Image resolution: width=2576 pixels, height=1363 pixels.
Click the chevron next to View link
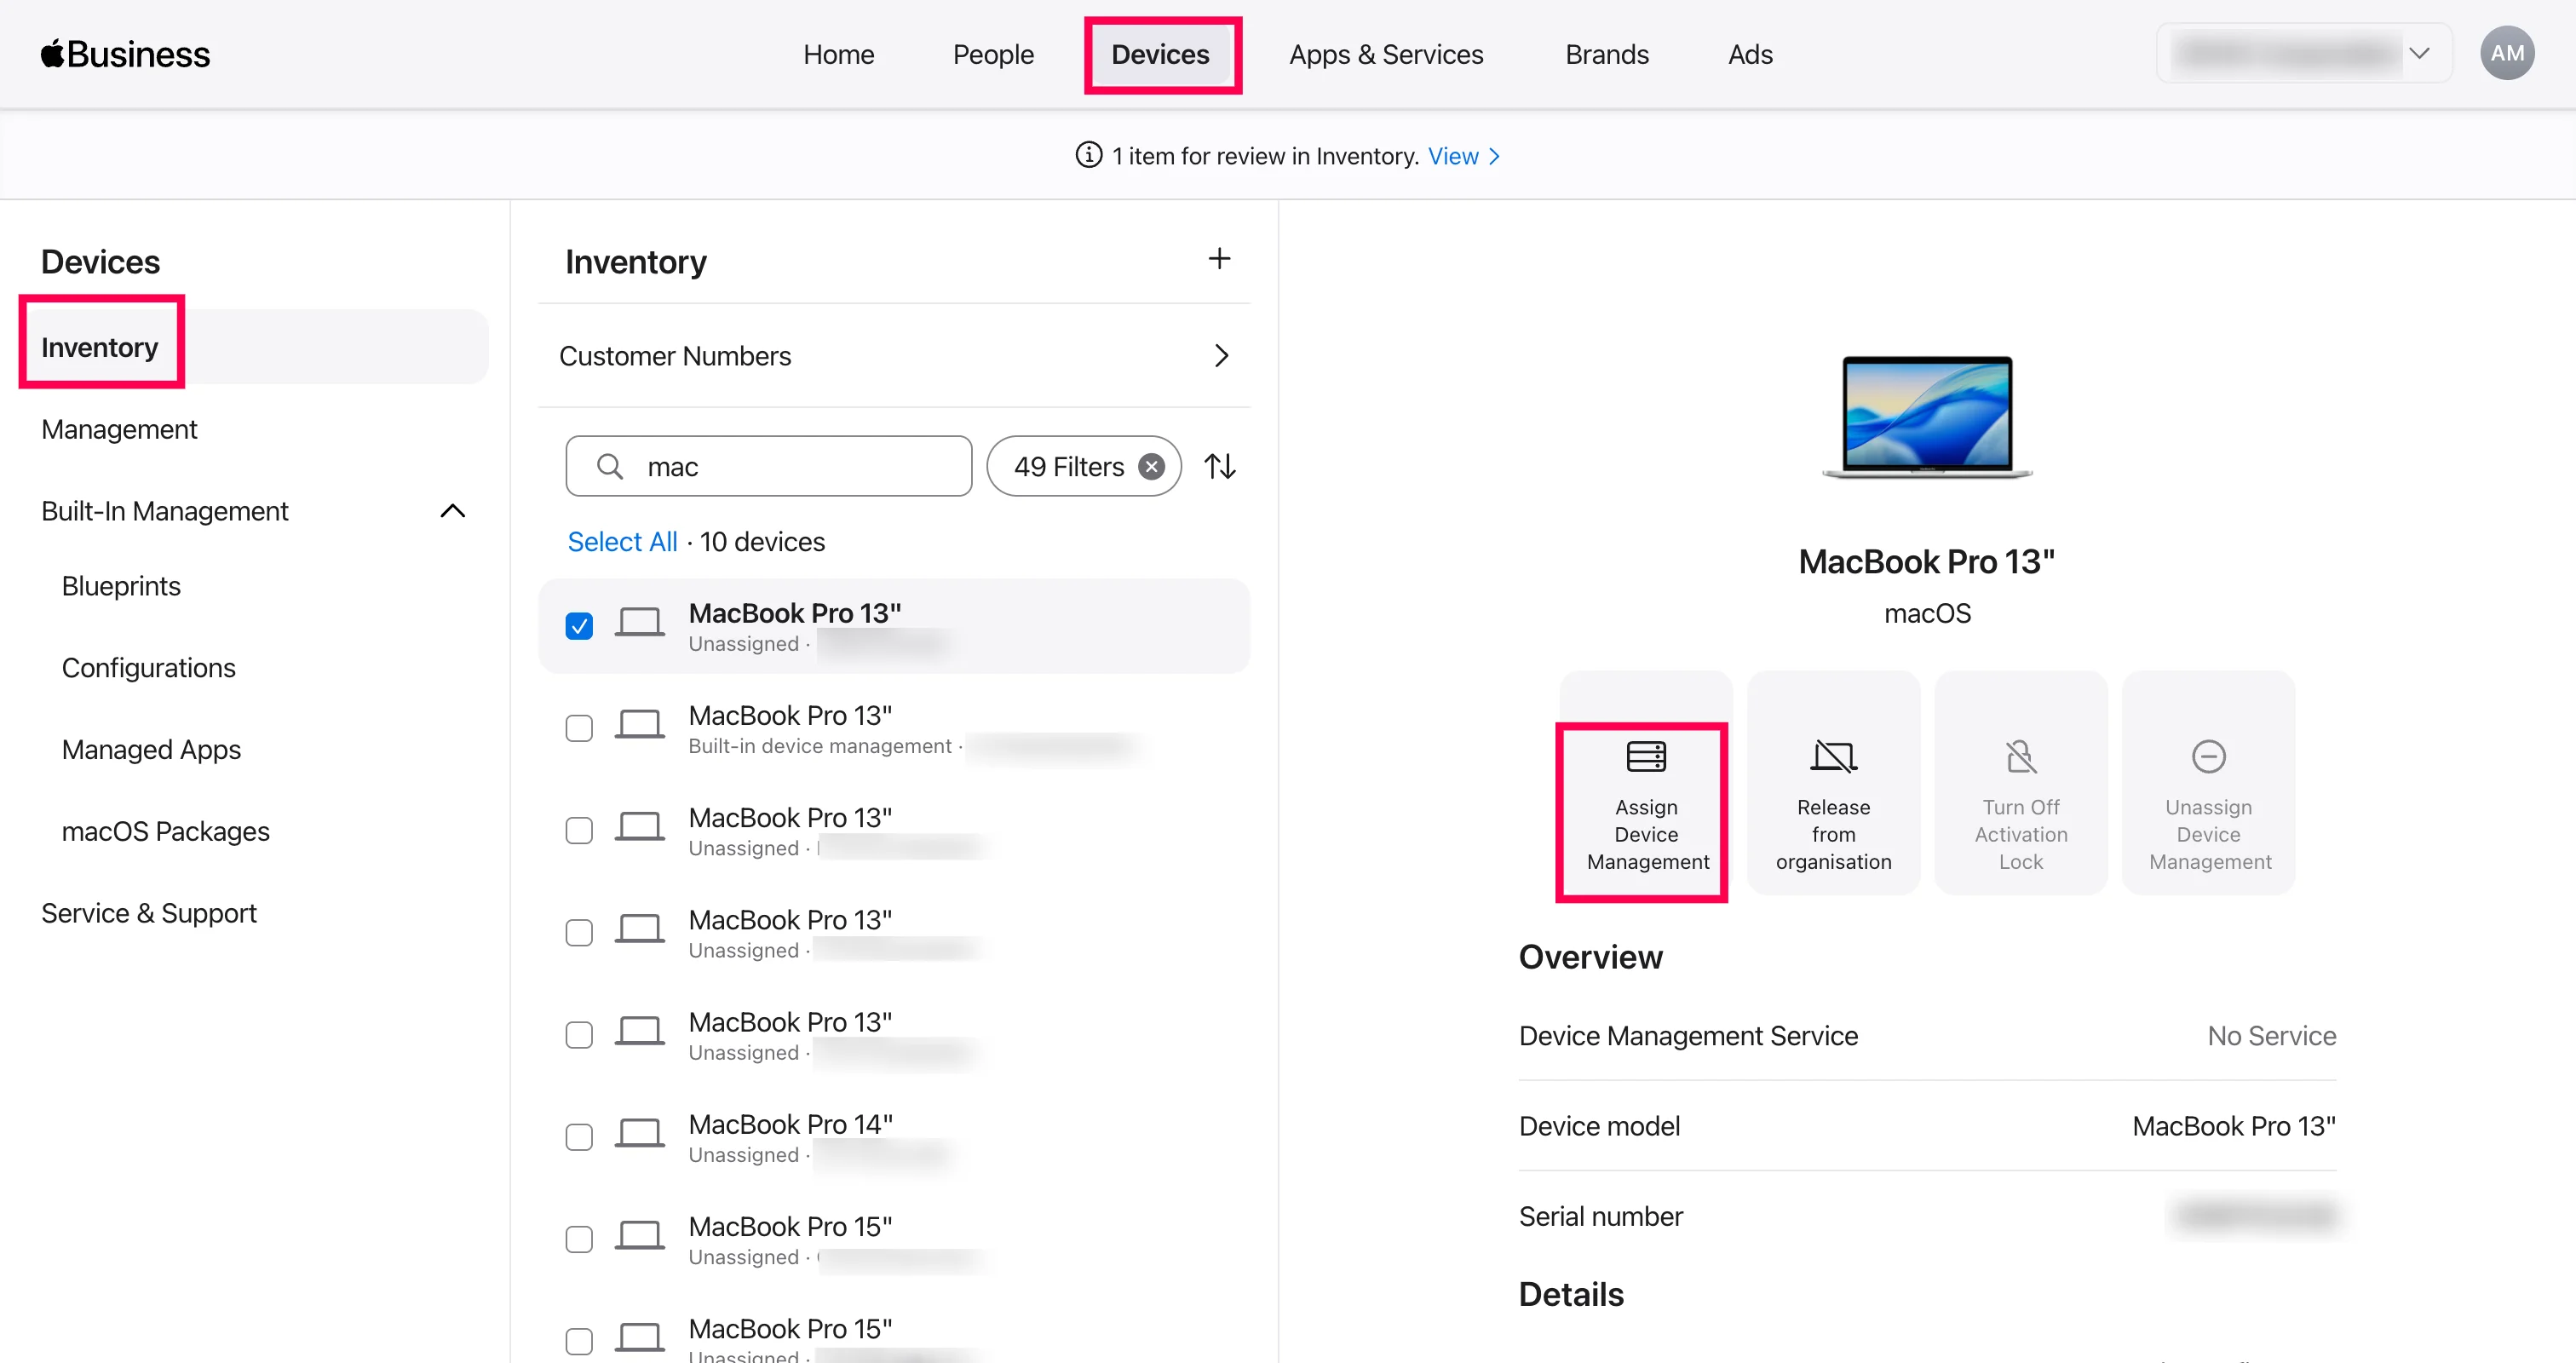click(x=1494, y=156)
